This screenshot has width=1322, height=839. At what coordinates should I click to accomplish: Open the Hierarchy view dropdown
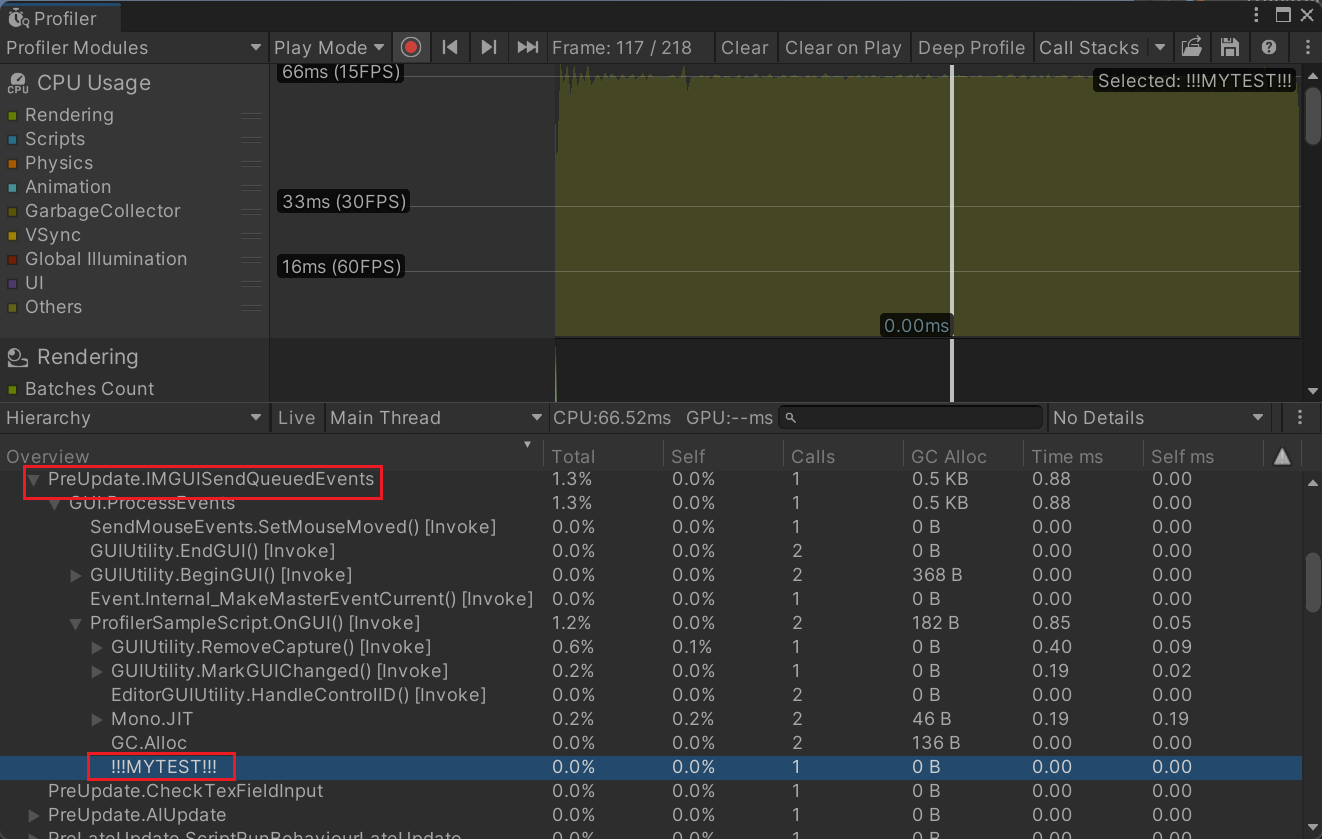click(134, 418)
